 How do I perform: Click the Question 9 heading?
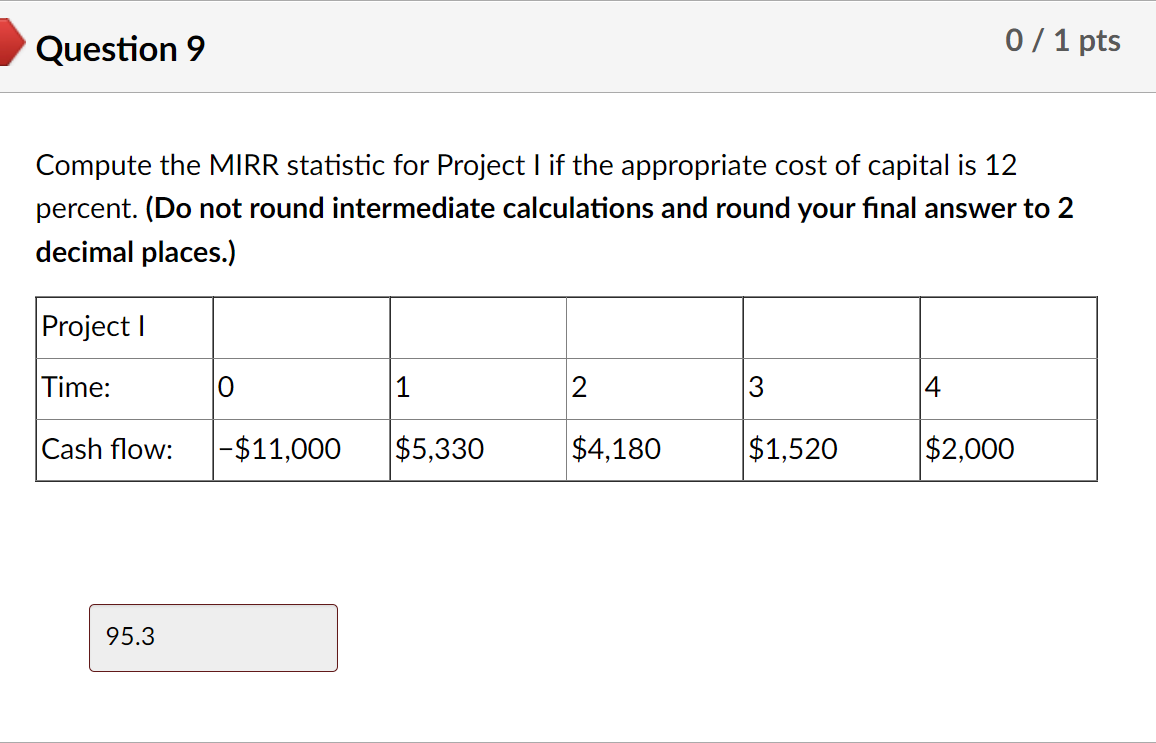click(x=119, y=49)
